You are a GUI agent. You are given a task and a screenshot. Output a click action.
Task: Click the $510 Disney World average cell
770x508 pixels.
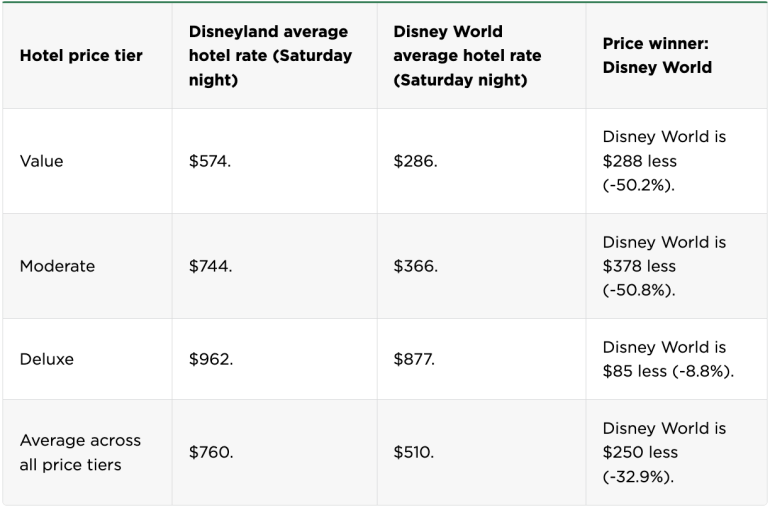[x=413, y=452]
